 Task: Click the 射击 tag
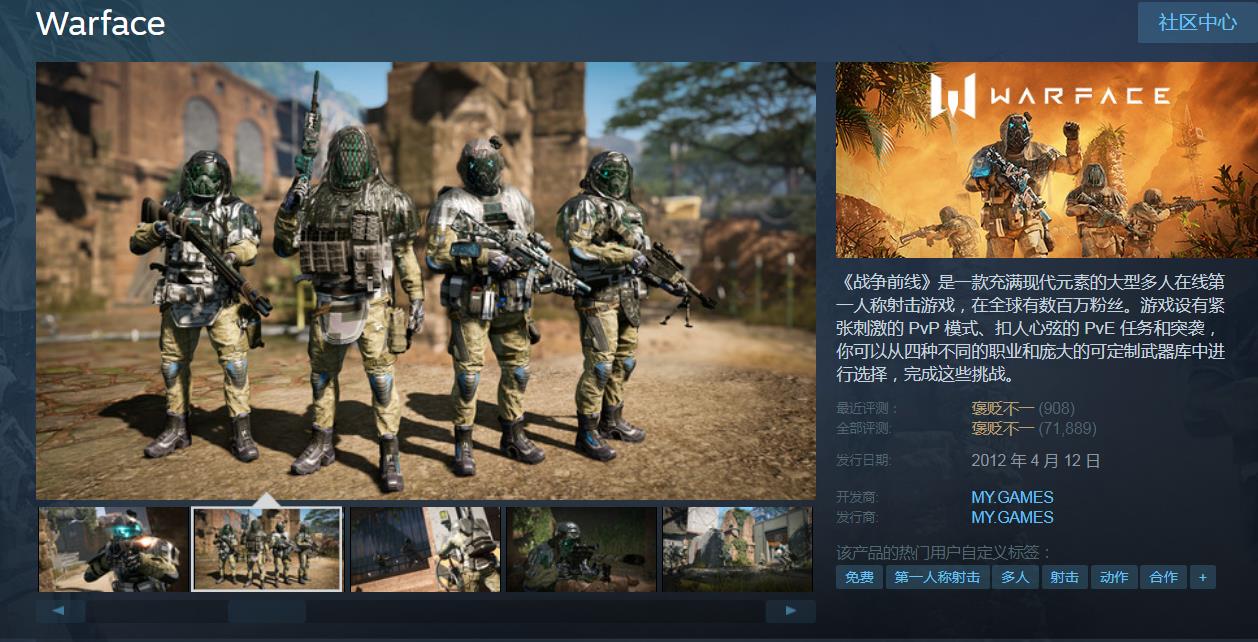(1064, 577)
